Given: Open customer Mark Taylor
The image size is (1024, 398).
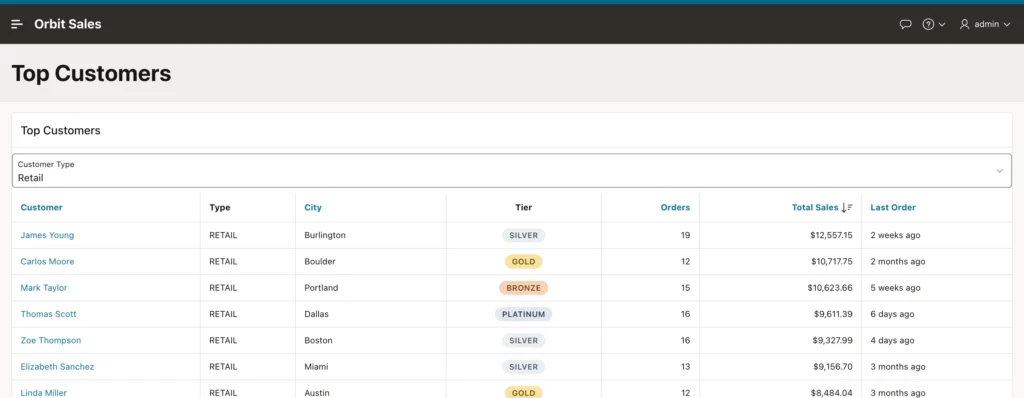Looking at the screenshot, I should 44,288.
